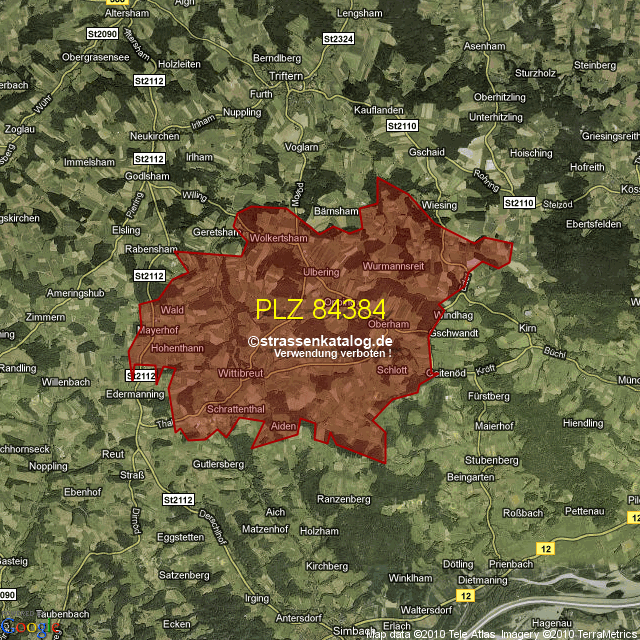
Task: Click the route 12 shield below Dietmaning
Action: click(x=467, y=595)
